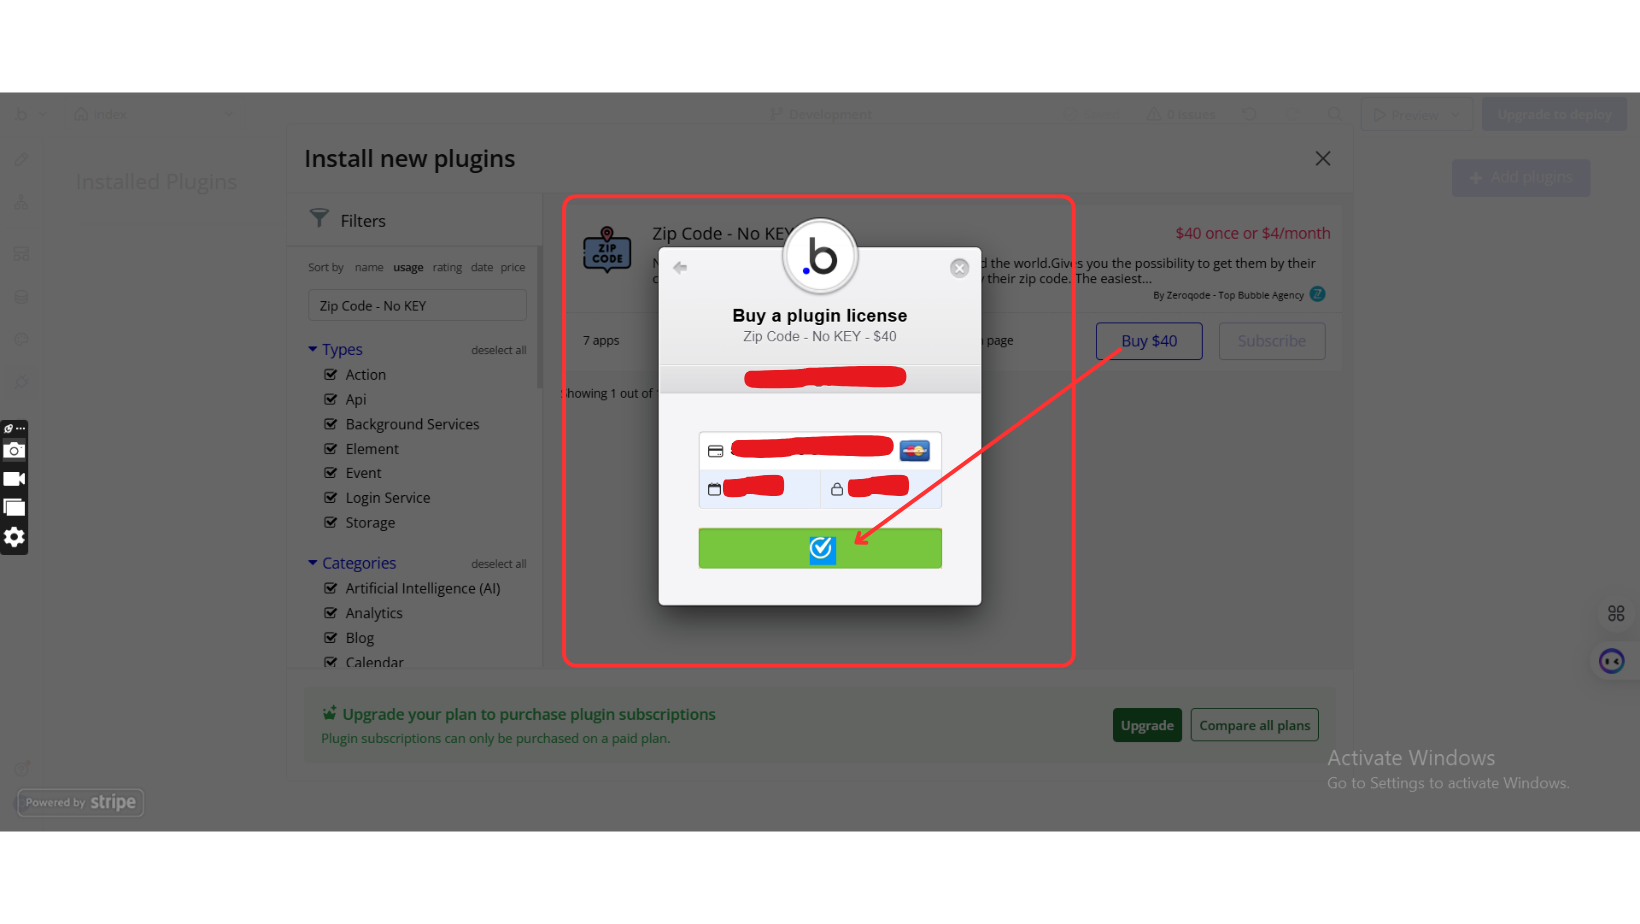Sort plugins by name
The width and height of the screenshot is (1640, 924).
[369, 267]
